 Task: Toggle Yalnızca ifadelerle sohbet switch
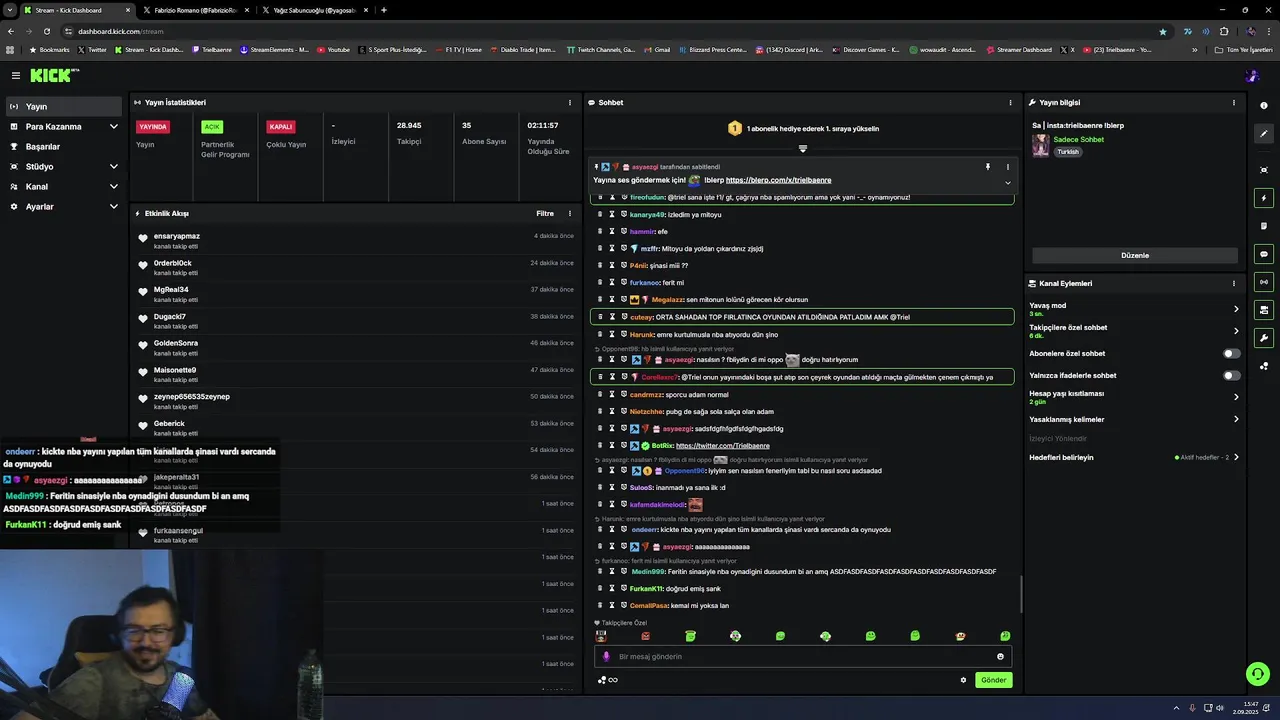coord(1232,375)
